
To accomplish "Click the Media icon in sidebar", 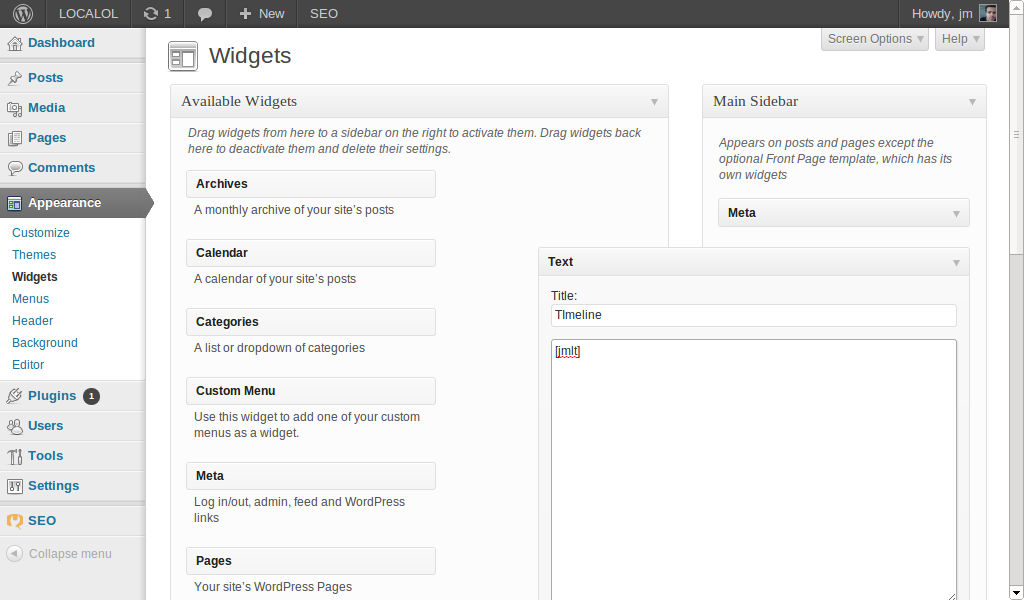I will [x=14, y=108].
